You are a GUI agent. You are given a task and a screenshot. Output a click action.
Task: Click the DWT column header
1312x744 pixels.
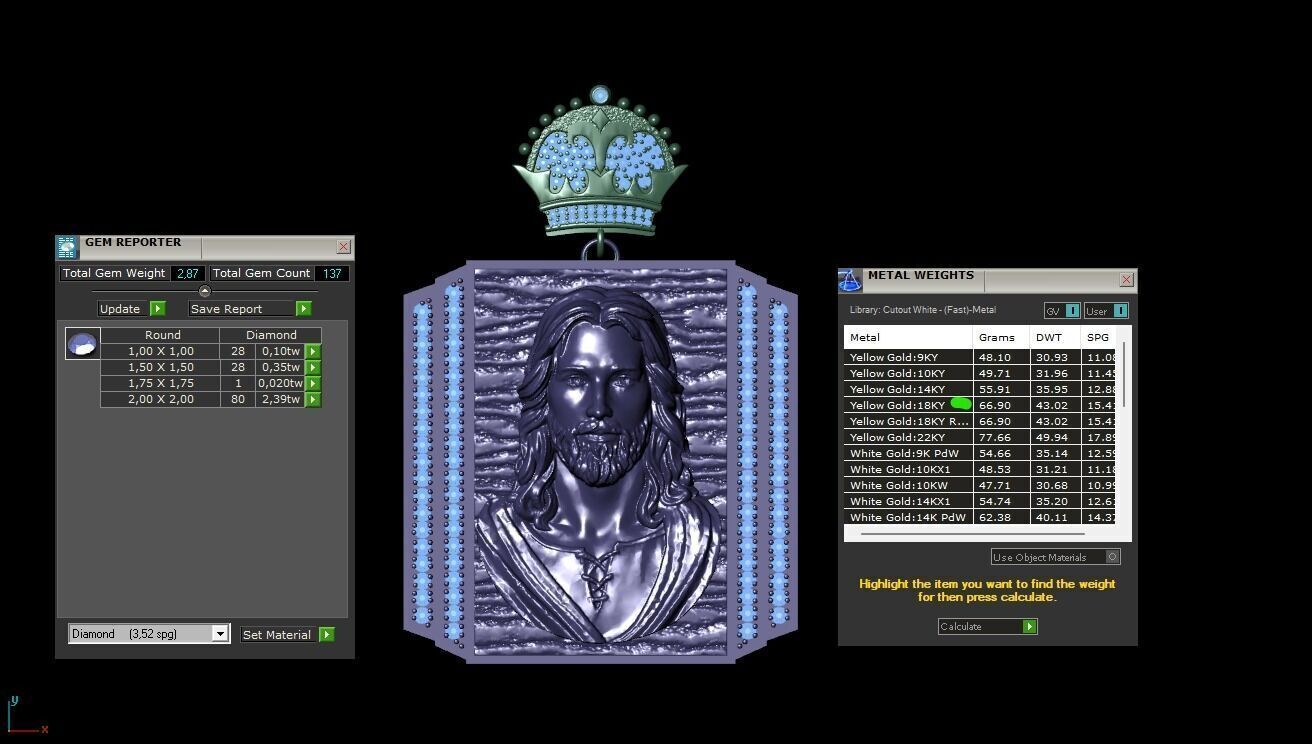coord(1055,337)
